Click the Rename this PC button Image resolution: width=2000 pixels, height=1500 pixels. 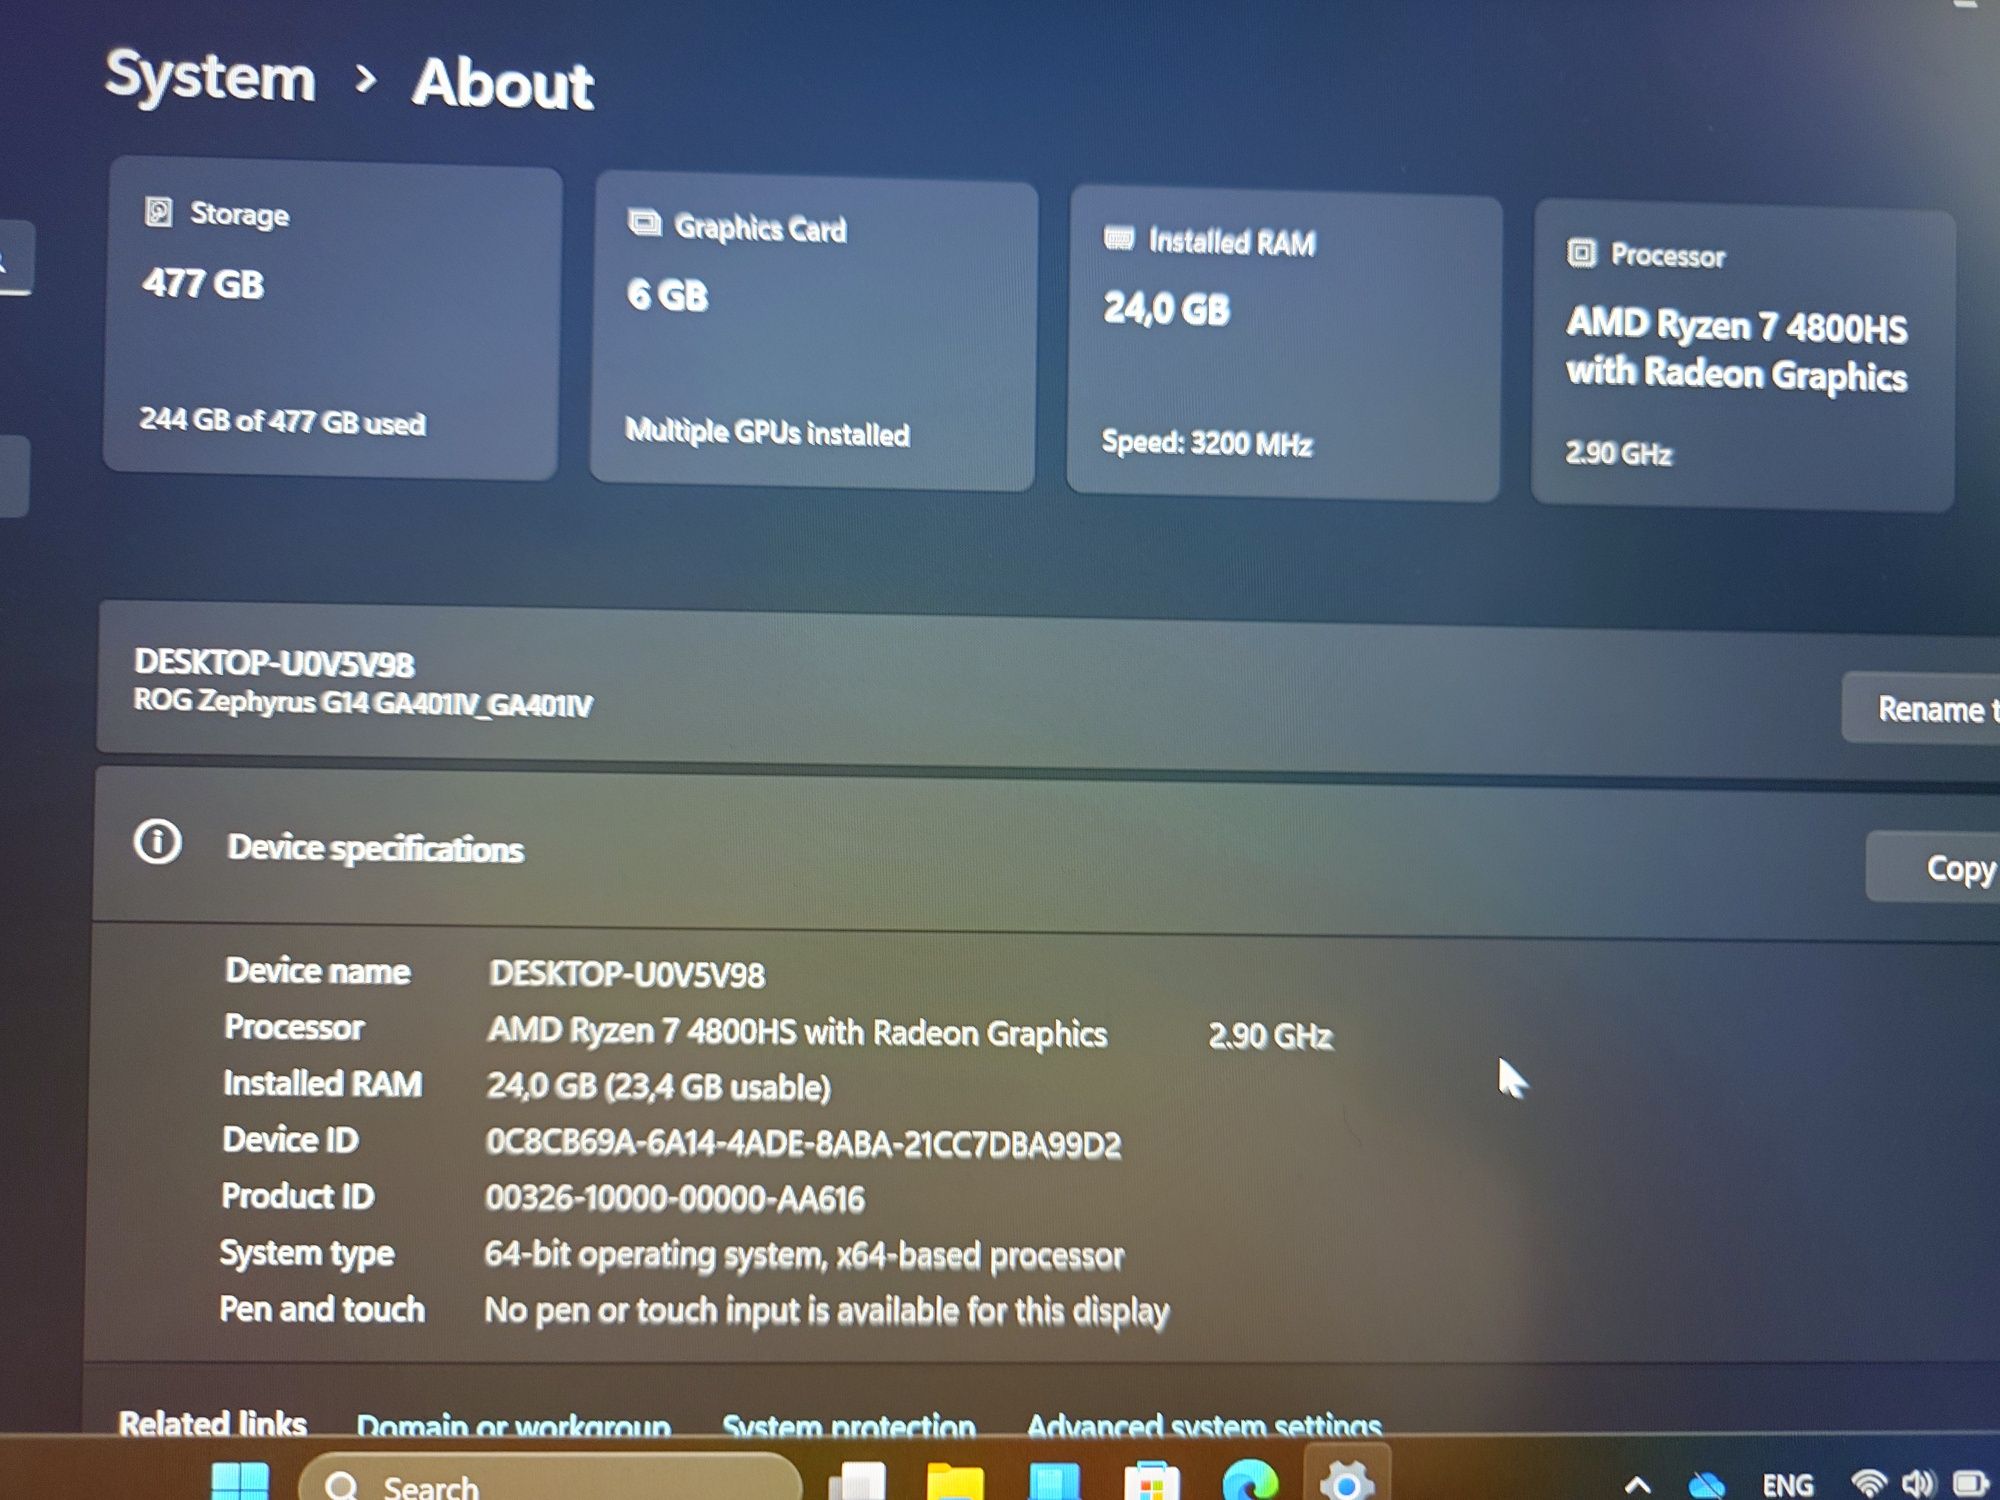coord(1922,708)
